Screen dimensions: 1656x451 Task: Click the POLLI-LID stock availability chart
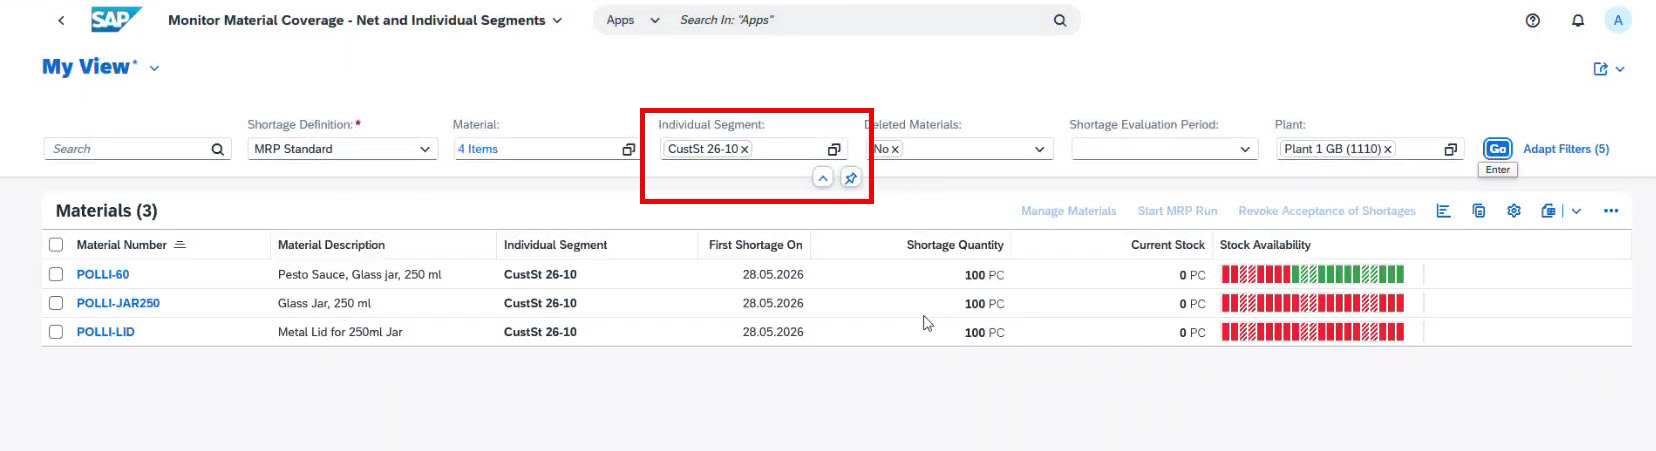click(1313, 332)
